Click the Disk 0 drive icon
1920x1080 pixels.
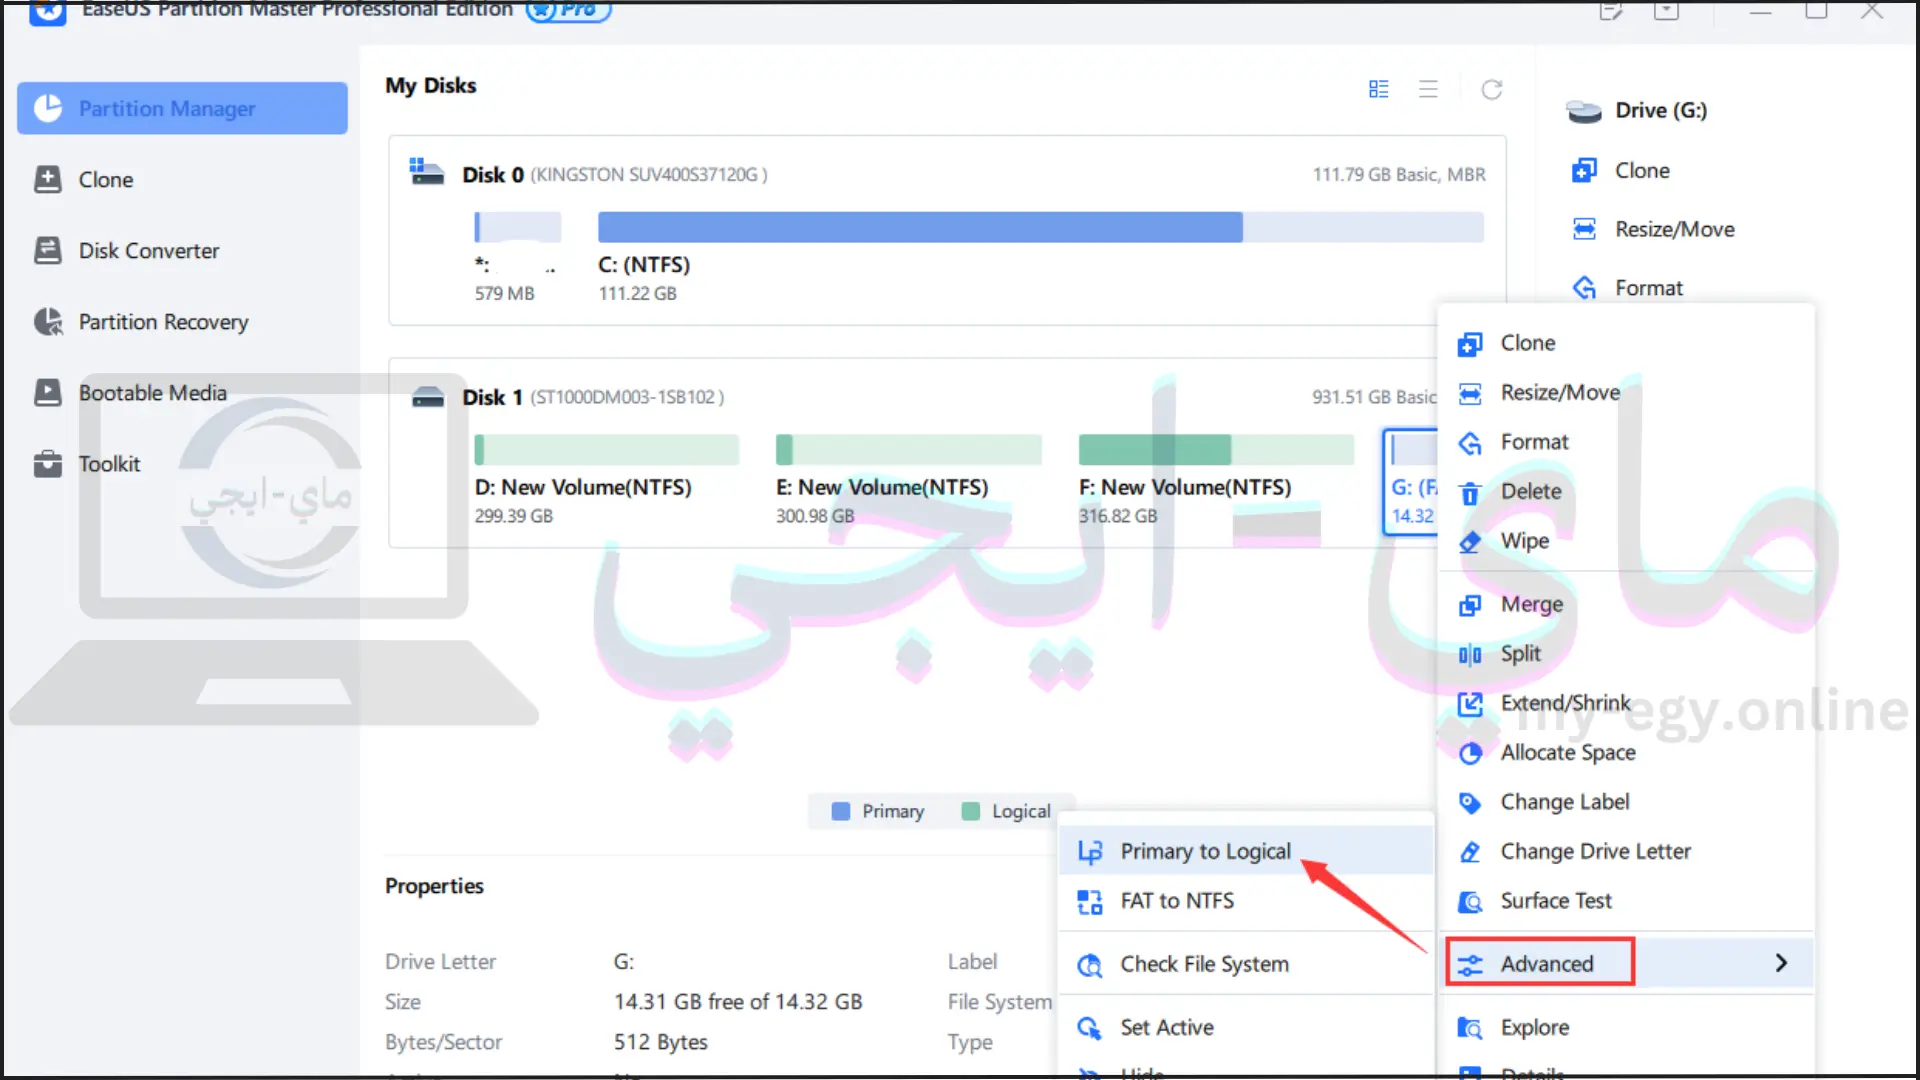click(427, 172)
